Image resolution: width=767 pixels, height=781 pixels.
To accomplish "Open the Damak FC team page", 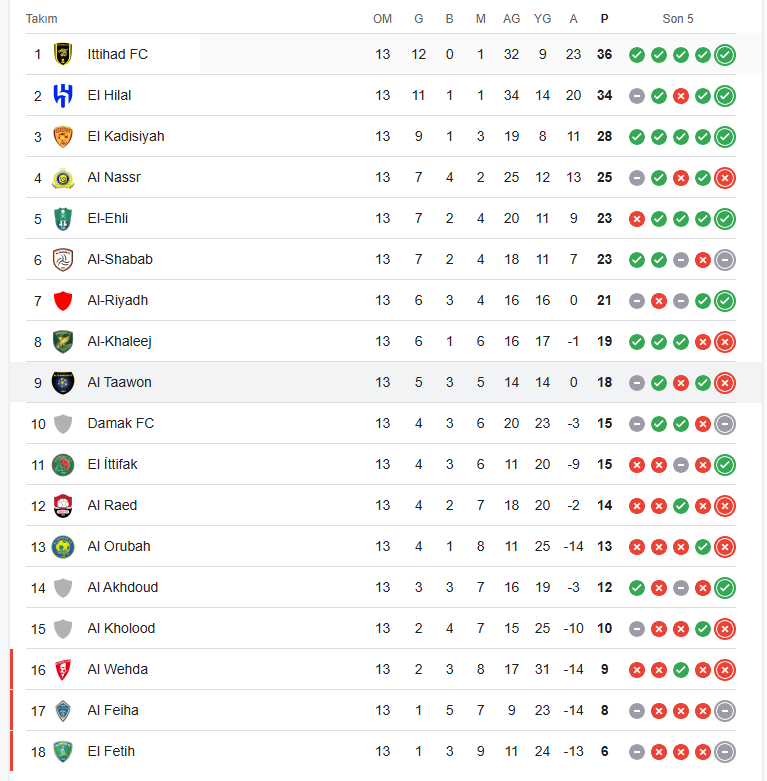I will pyautogui.click(x=121, y=423).
